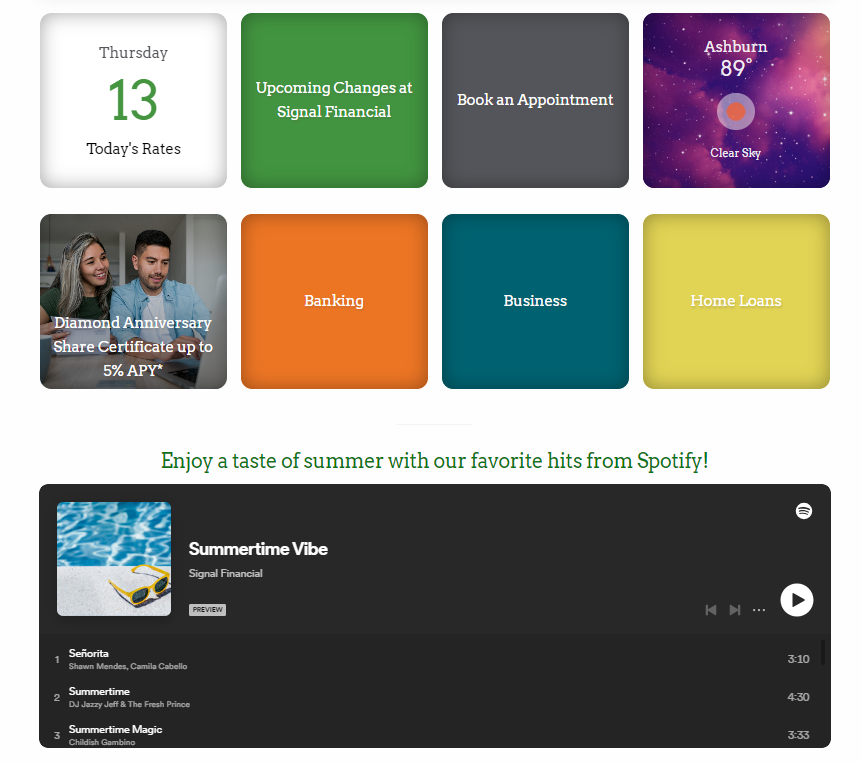Open the yellow Home Loans tile
862x762 pixels.
click(736, 301)
